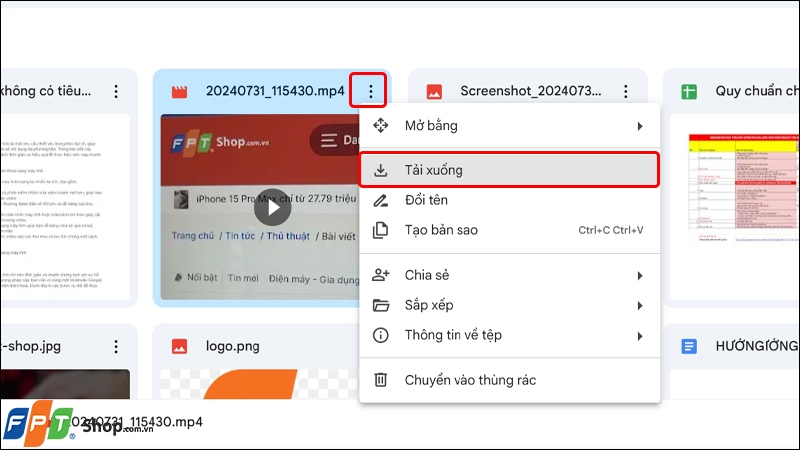Click the copy icon for Tạo bản sao
The height and width of the screenshot is (450, 800).
[381, 230]
